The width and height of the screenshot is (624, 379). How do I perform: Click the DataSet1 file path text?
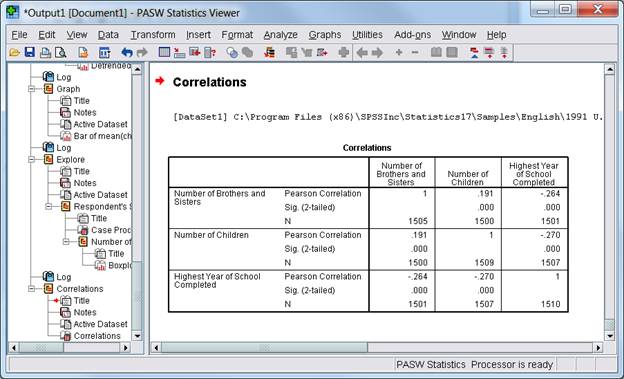[388, 117]
